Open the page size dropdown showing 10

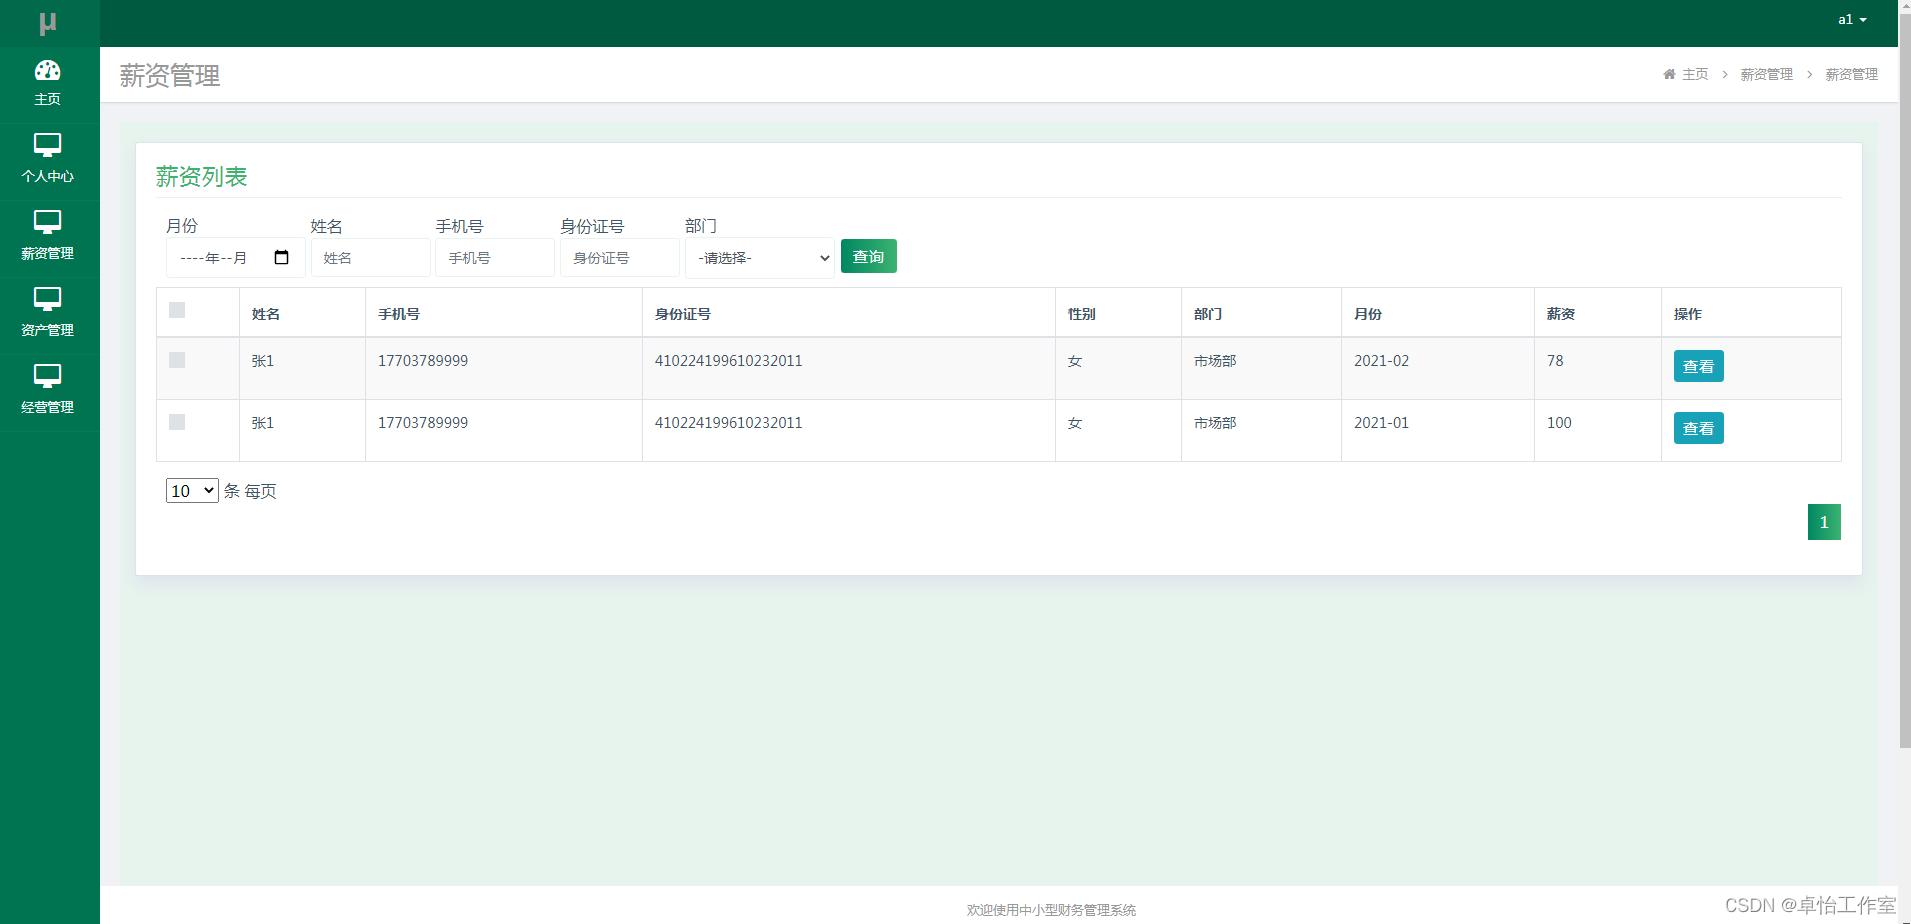192,491
